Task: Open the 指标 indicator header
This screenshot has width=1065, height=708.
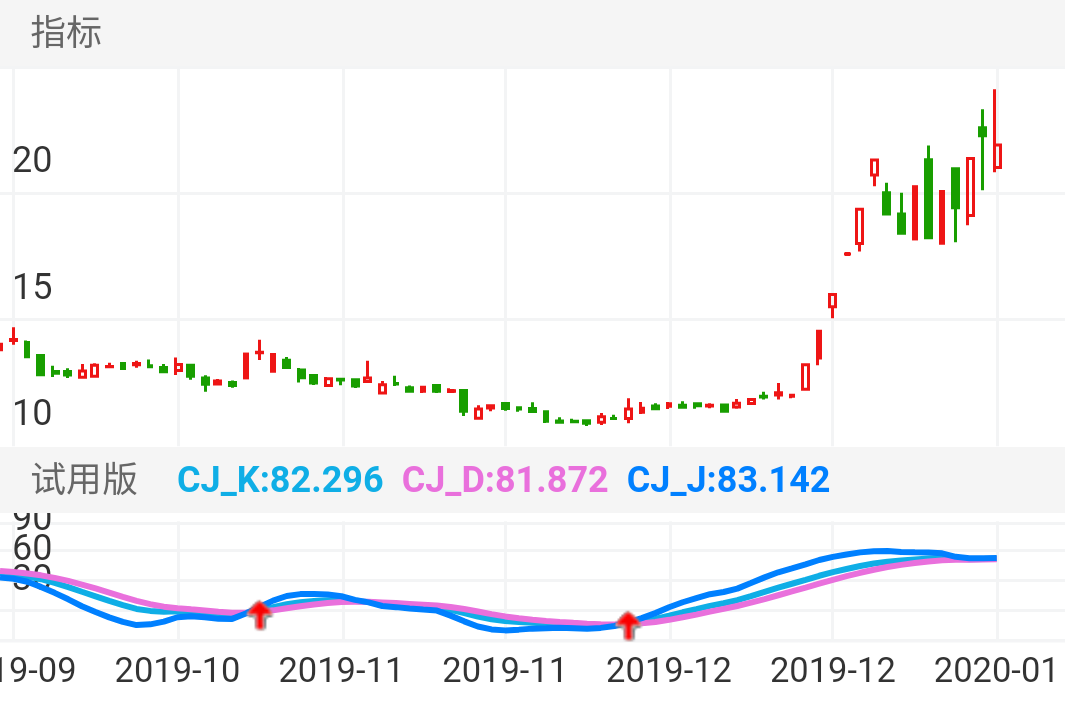Action: pyautogui.click(x=66, y=33)
